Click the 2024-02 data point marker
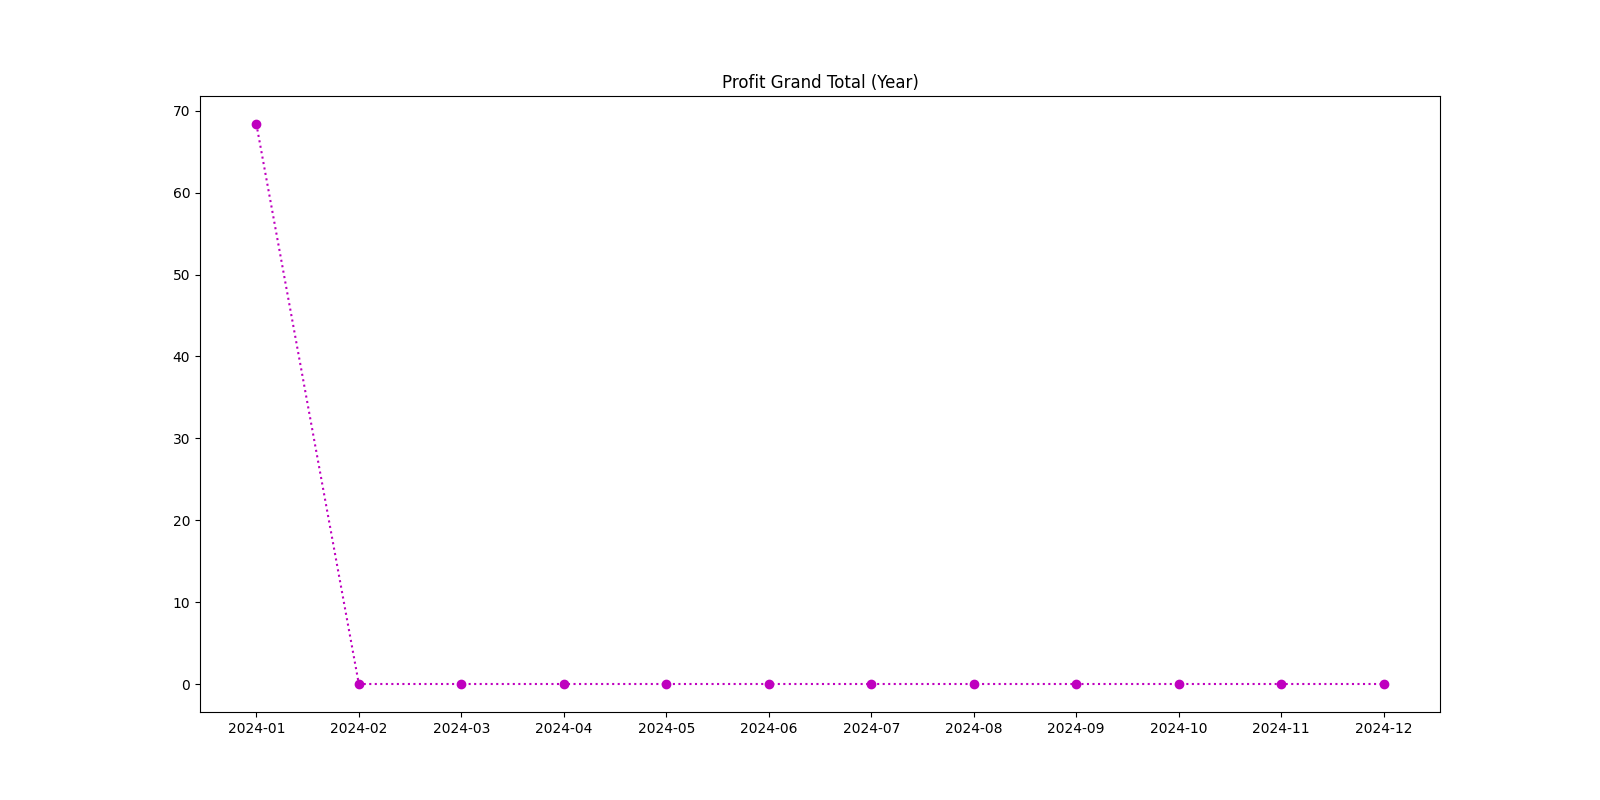Viewport: 1600px width, 800px height. (x=359, y=684)
